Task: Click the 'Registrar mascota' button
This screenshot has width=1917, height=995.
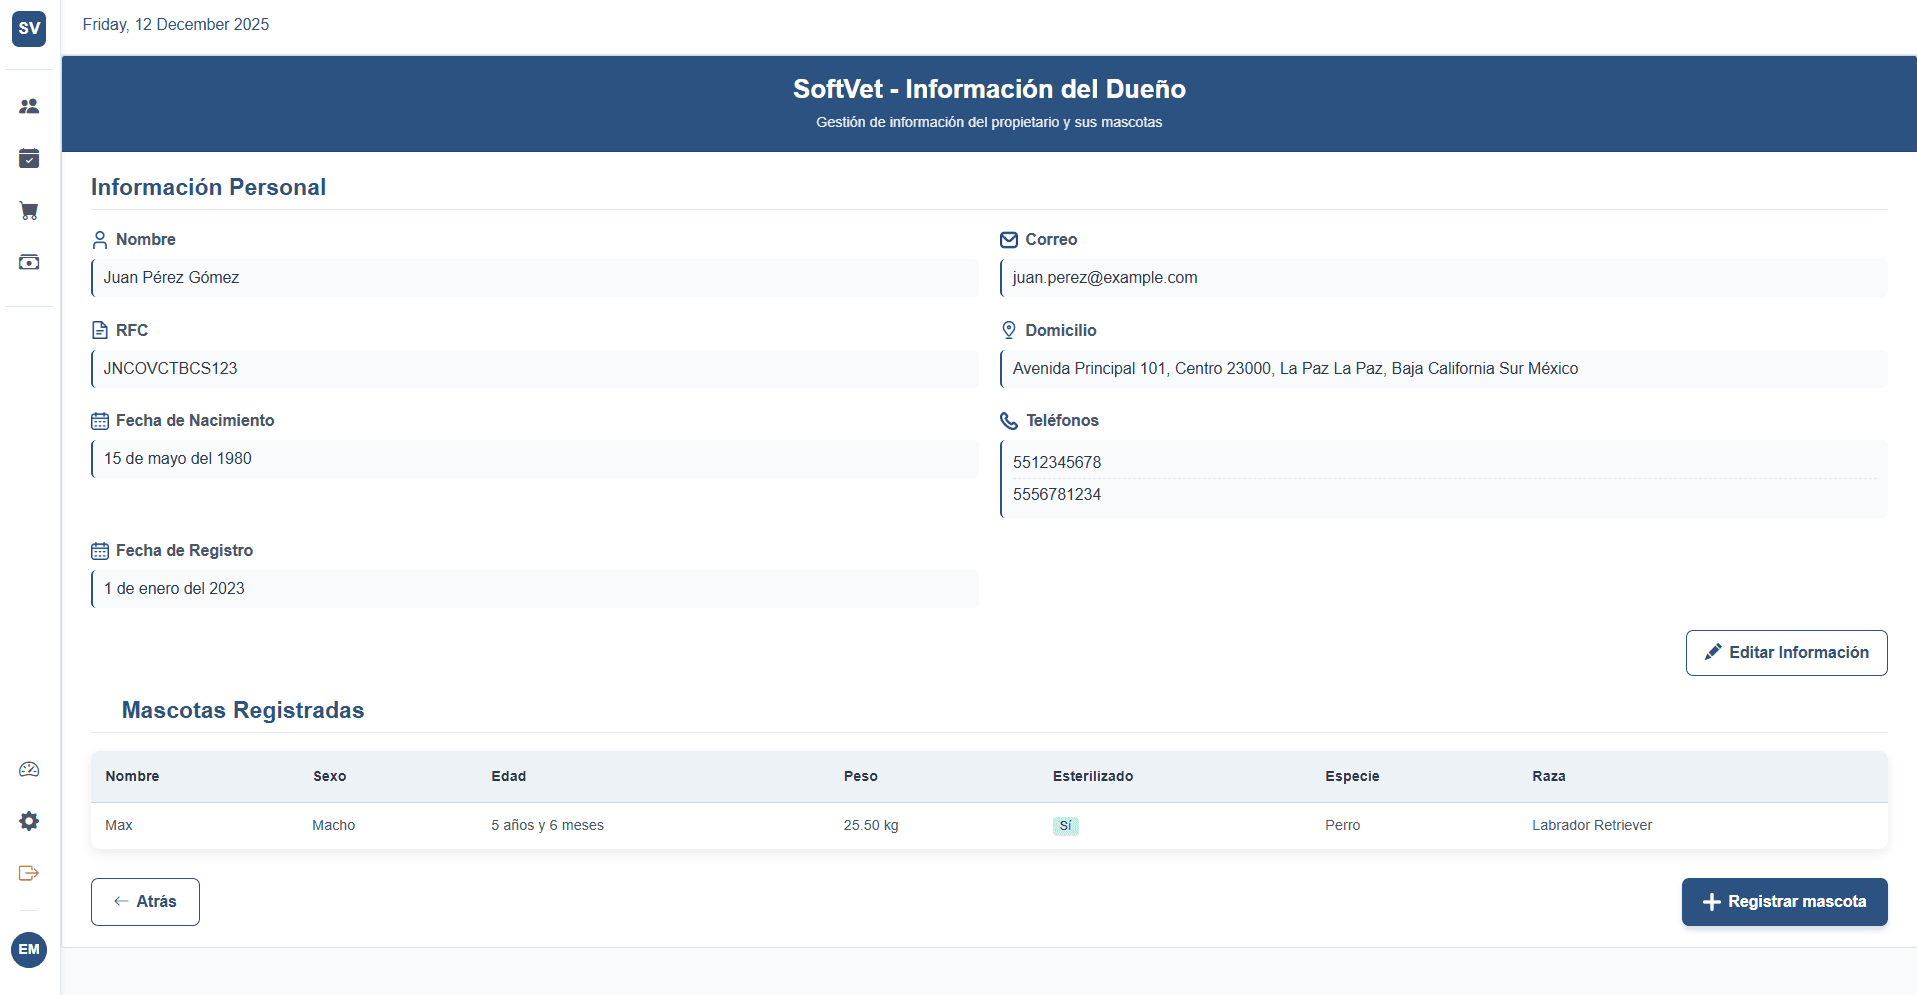Action: (x=1784, y=901)
